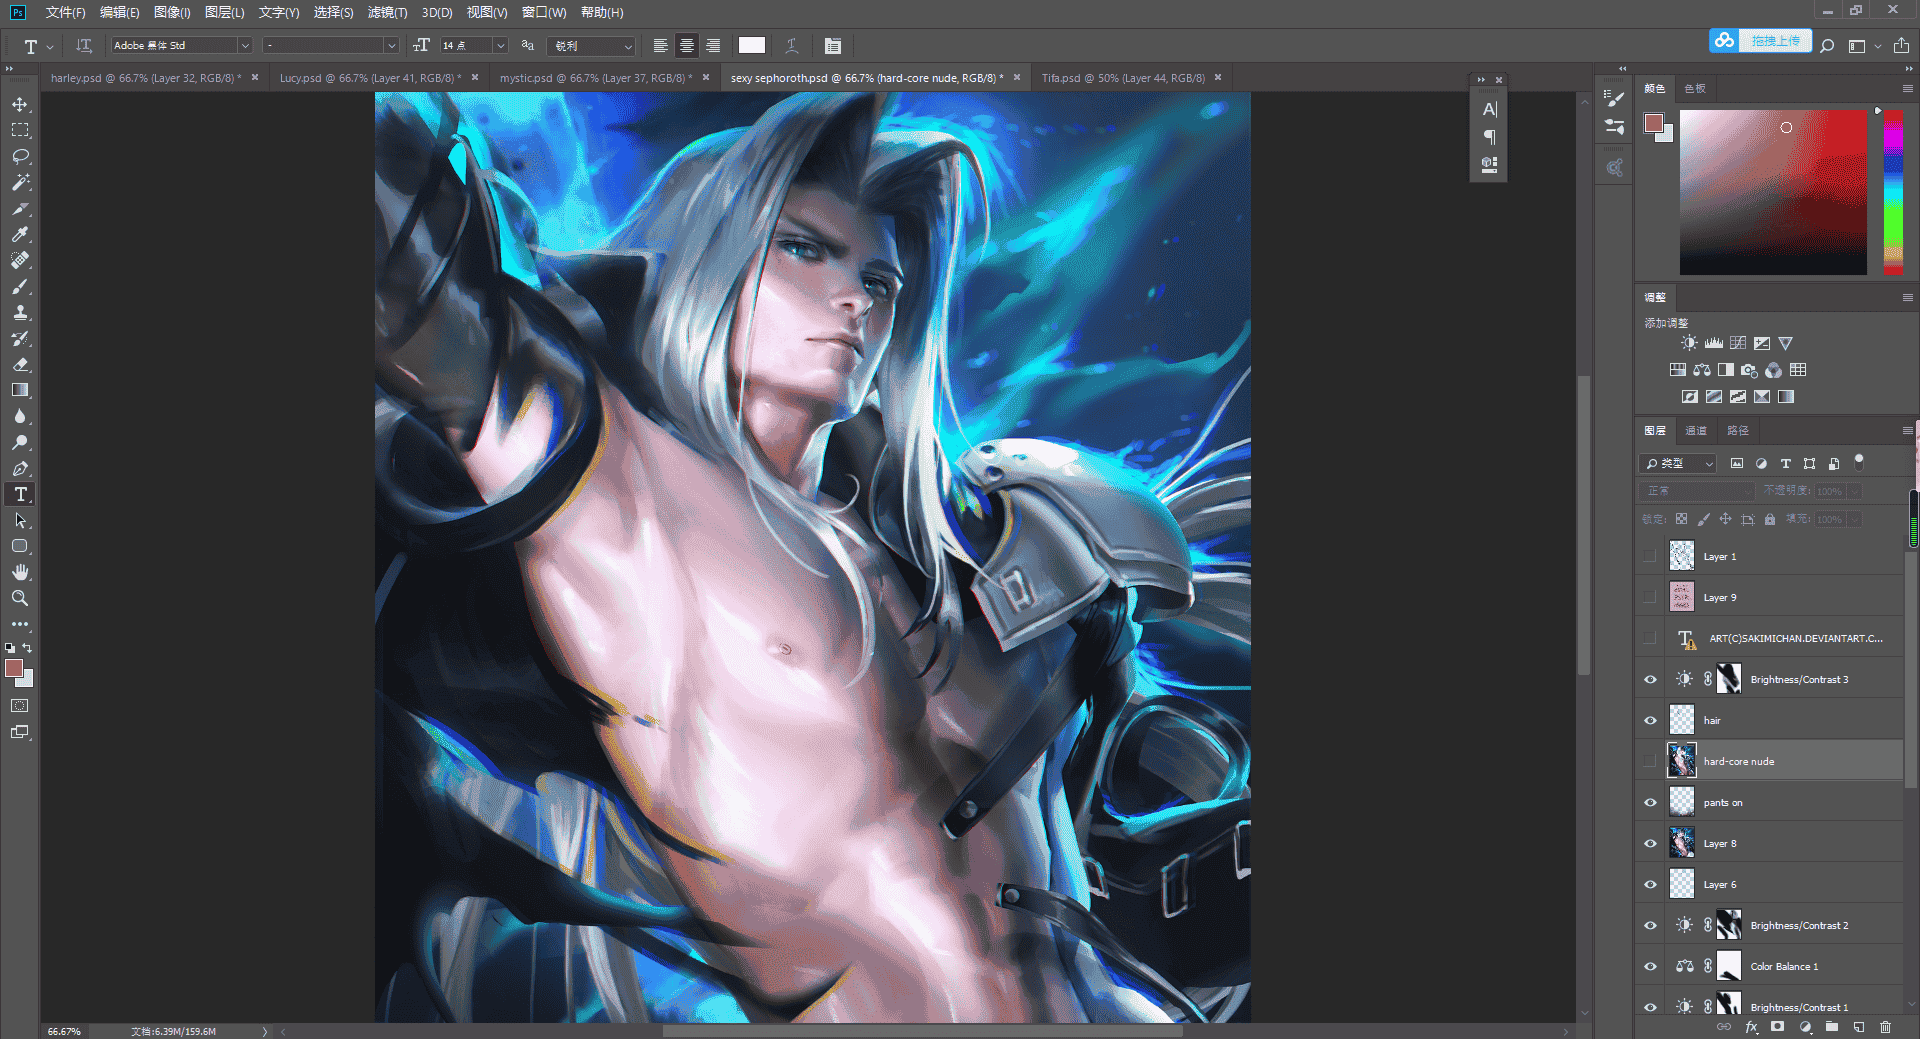
Task: Hide the hair layer
Action: [x=1650, y=720]
